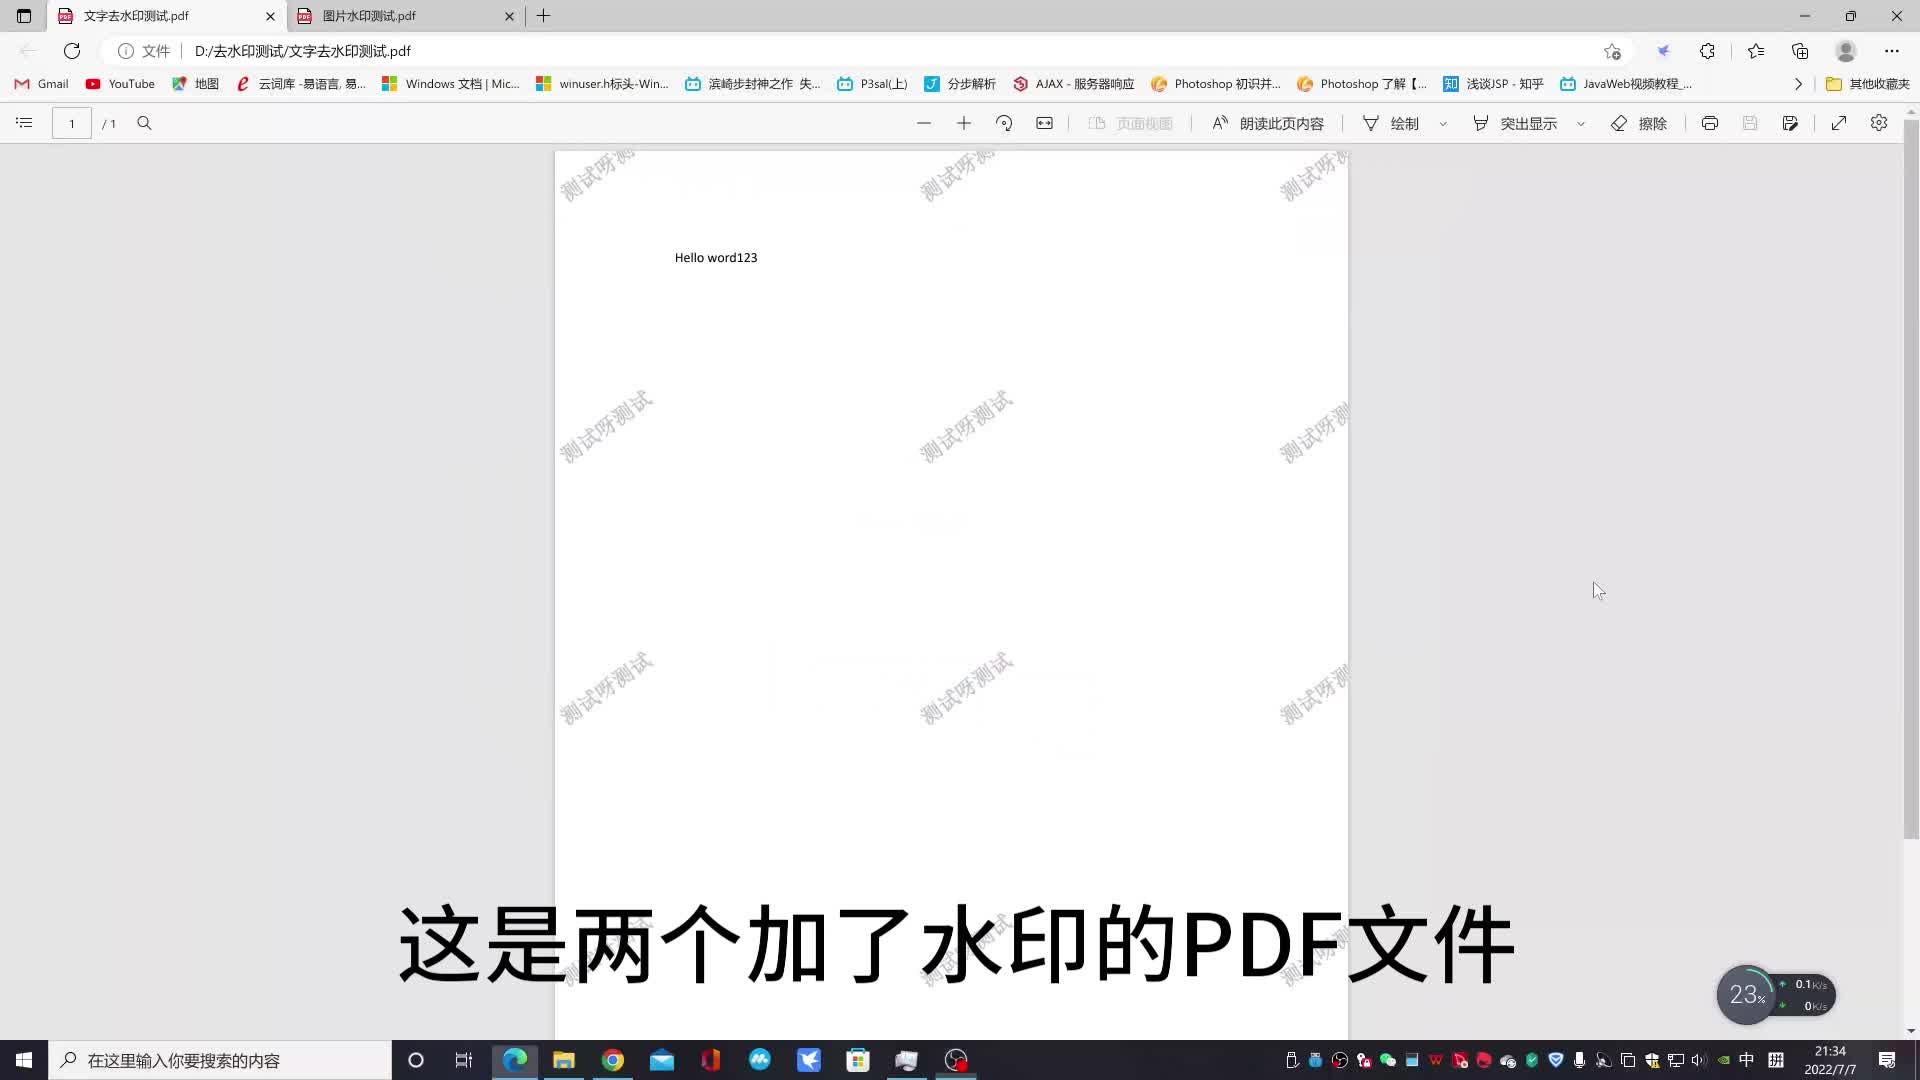Open the notification center icon
Viewport: 1920px width, 1080px height.
tap(1887, 1060)
